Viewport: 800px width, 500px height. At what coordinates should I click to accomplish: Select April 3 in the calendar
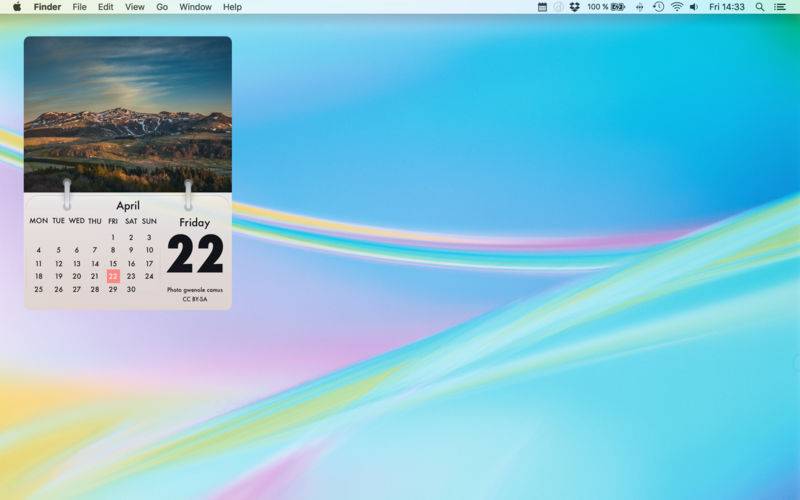click(x=149, y=237)
